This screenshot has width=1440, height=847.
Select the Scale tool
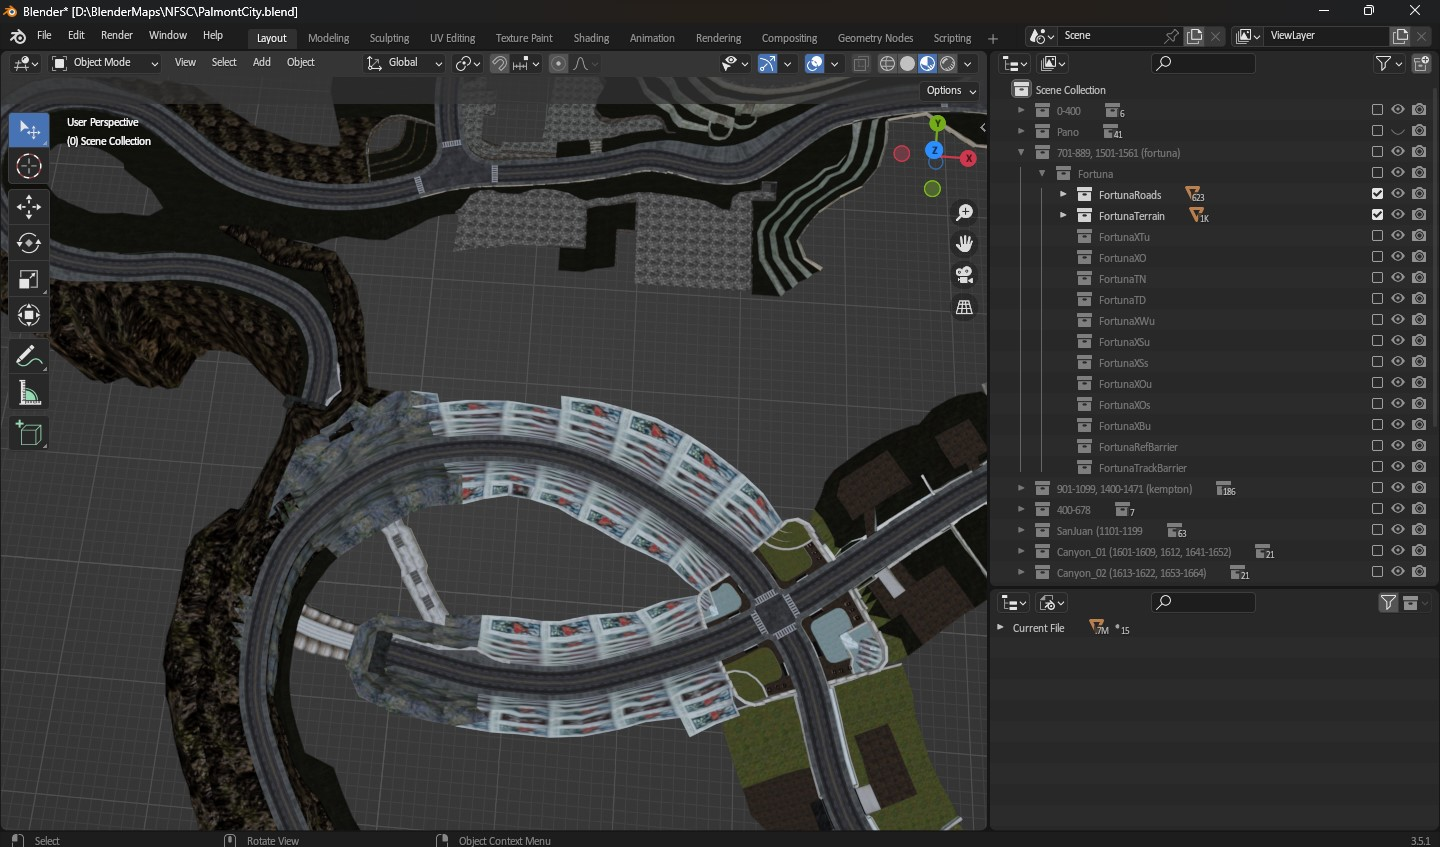(x=29, y=279)
